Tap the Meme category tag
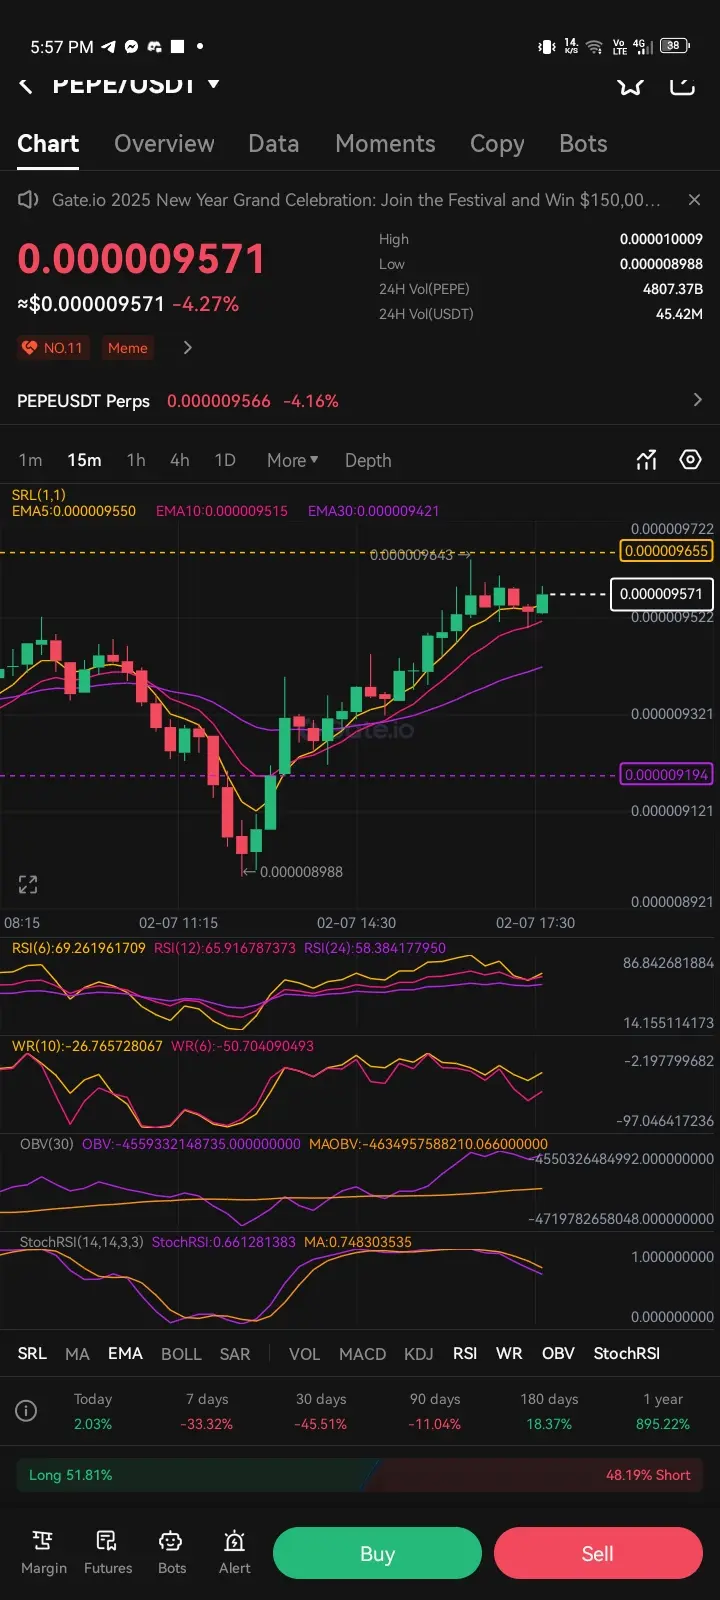 [128, 348]
